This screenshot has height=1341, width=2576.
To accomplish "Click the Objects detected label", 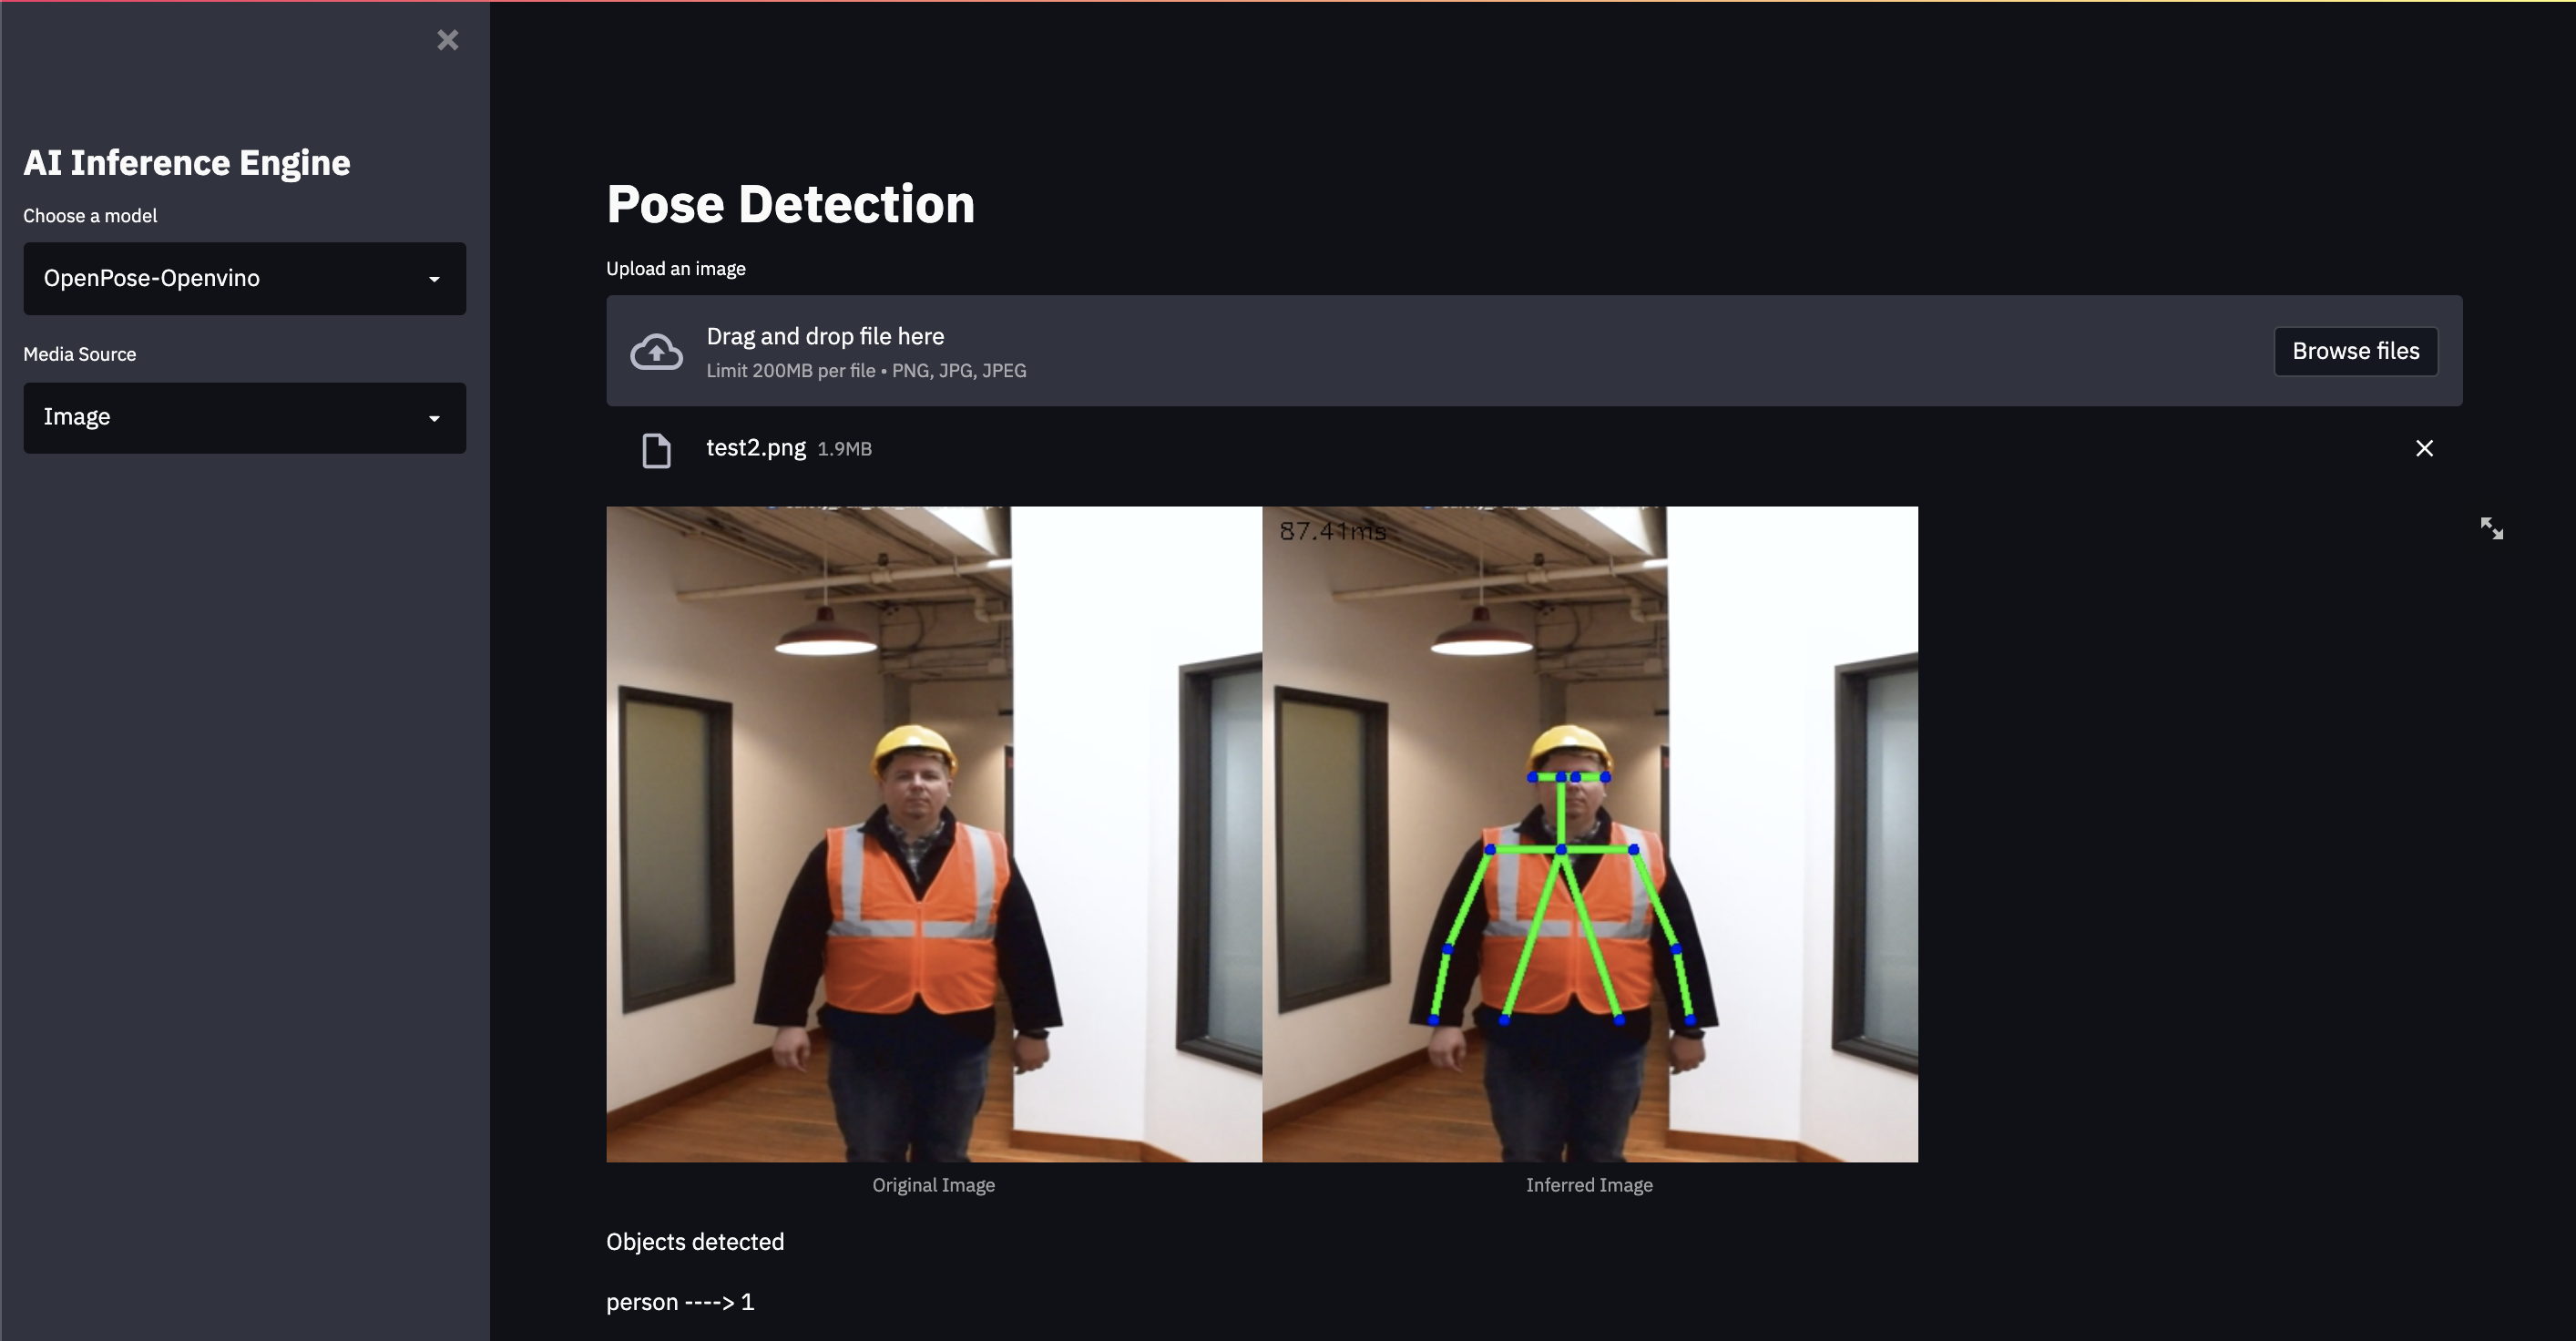I will point(695,1242).
